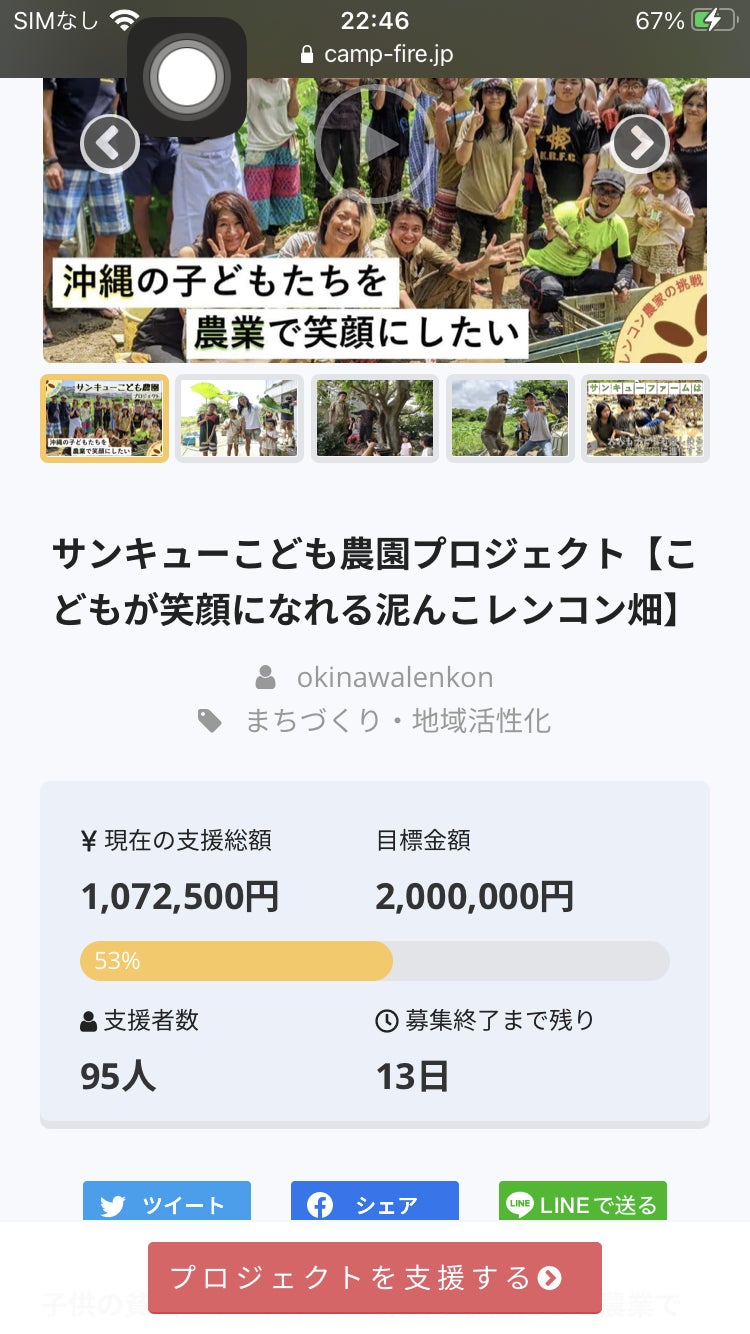
Task: Select the first highlighted gallery thumbnail
Action: pyautogui.click(x=104, y=418)
